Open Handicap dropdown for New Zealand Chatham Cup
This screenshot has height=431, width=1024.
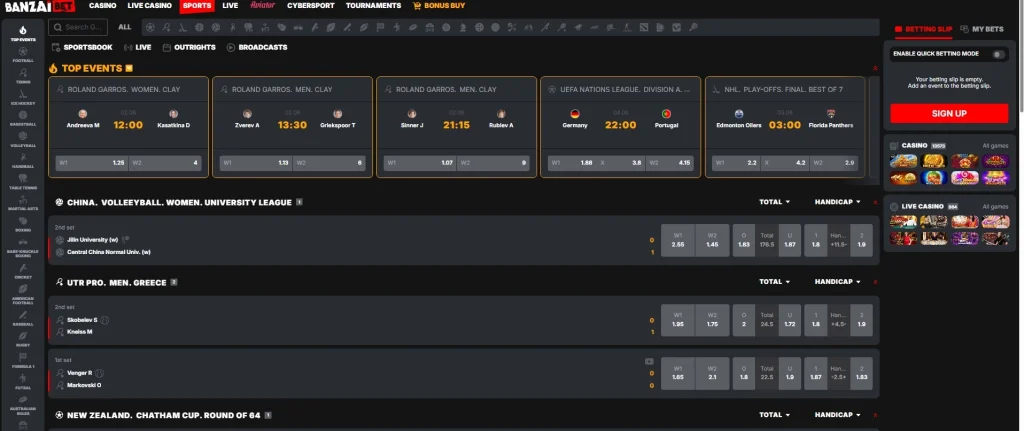tap(837, 415)
